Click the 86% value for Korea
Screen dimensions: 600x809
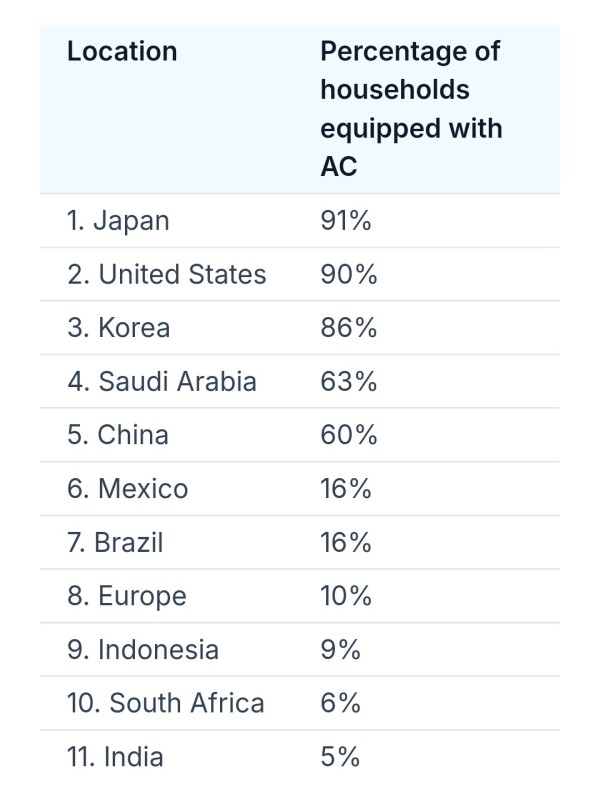tap(349, 328)
